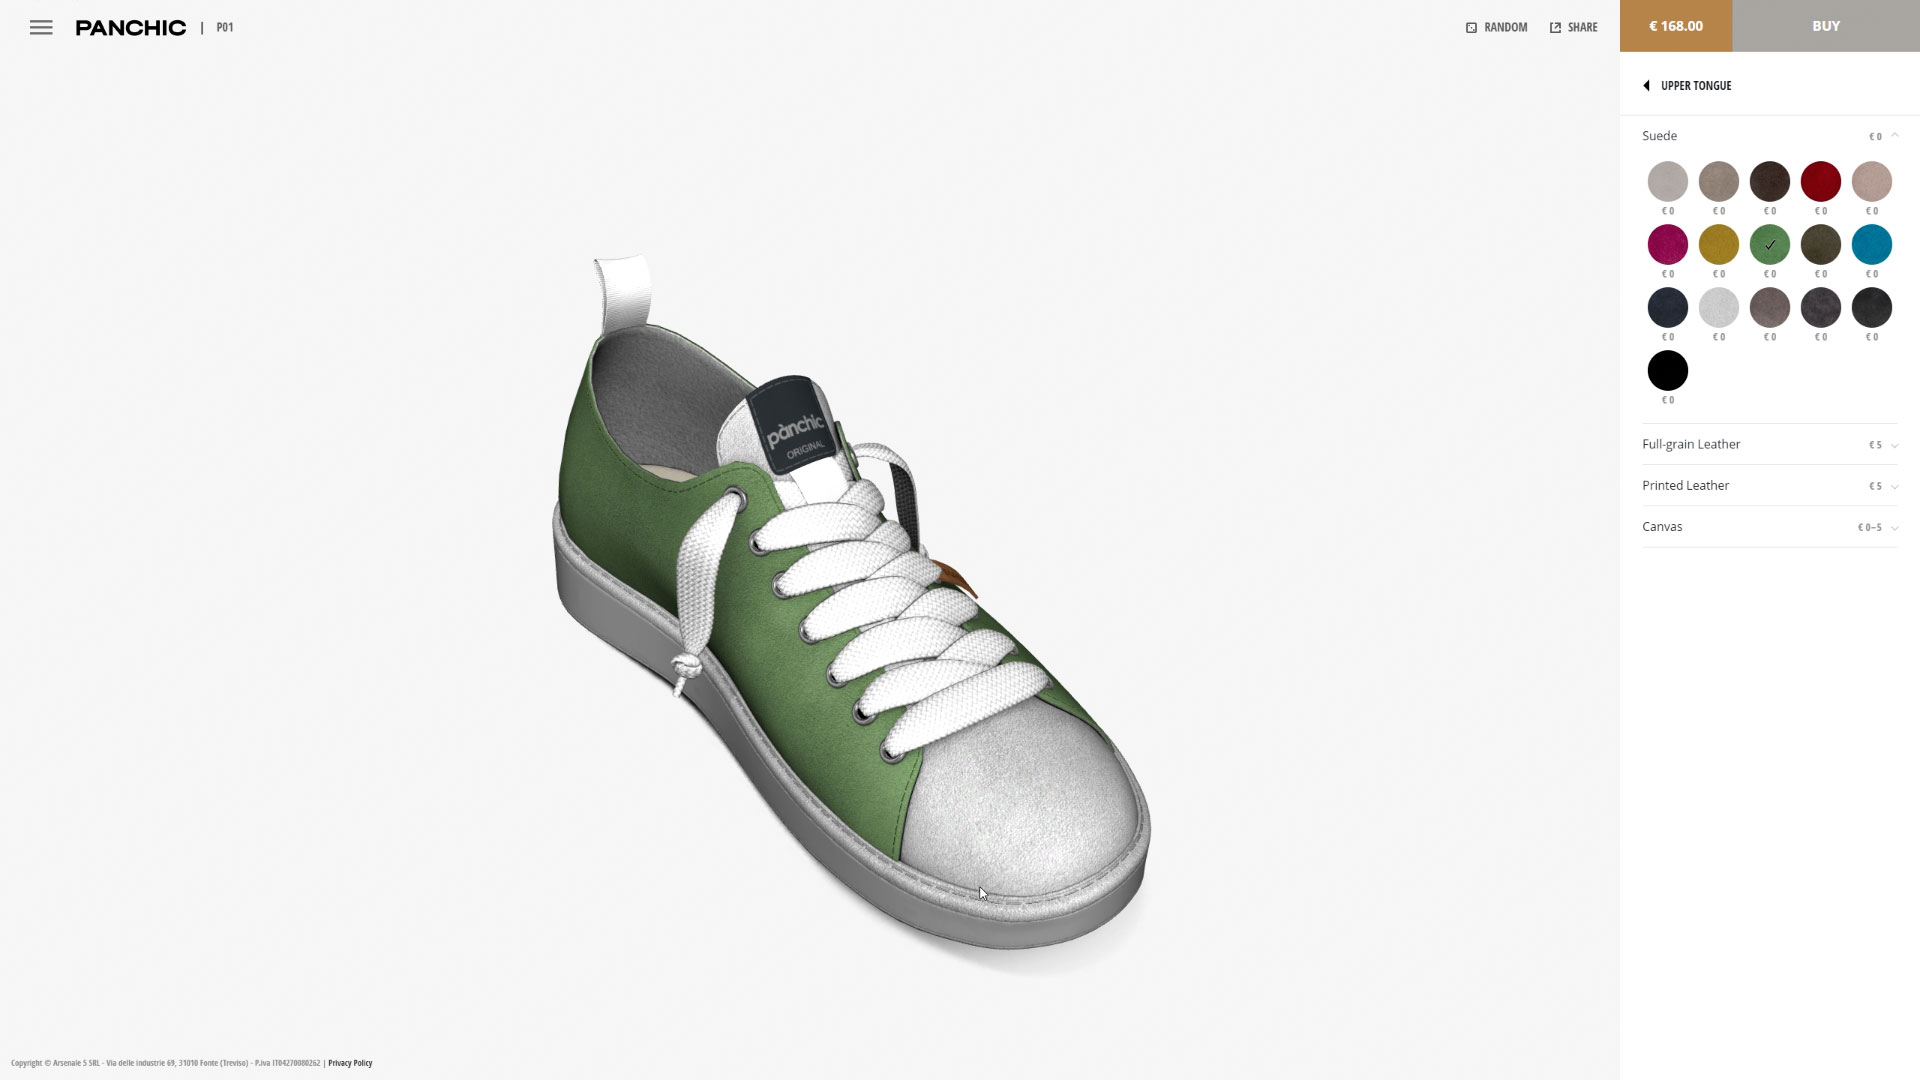The width and height of the screenshot is (1920, 1080).
Task: Click the Panchic logo
Action: click(131, 28)
